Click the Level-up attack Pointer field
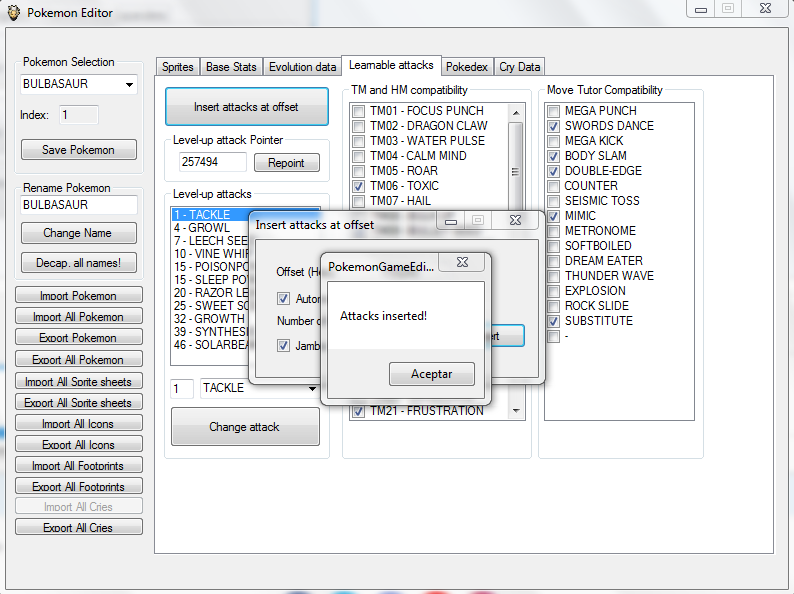 (212, 162)
